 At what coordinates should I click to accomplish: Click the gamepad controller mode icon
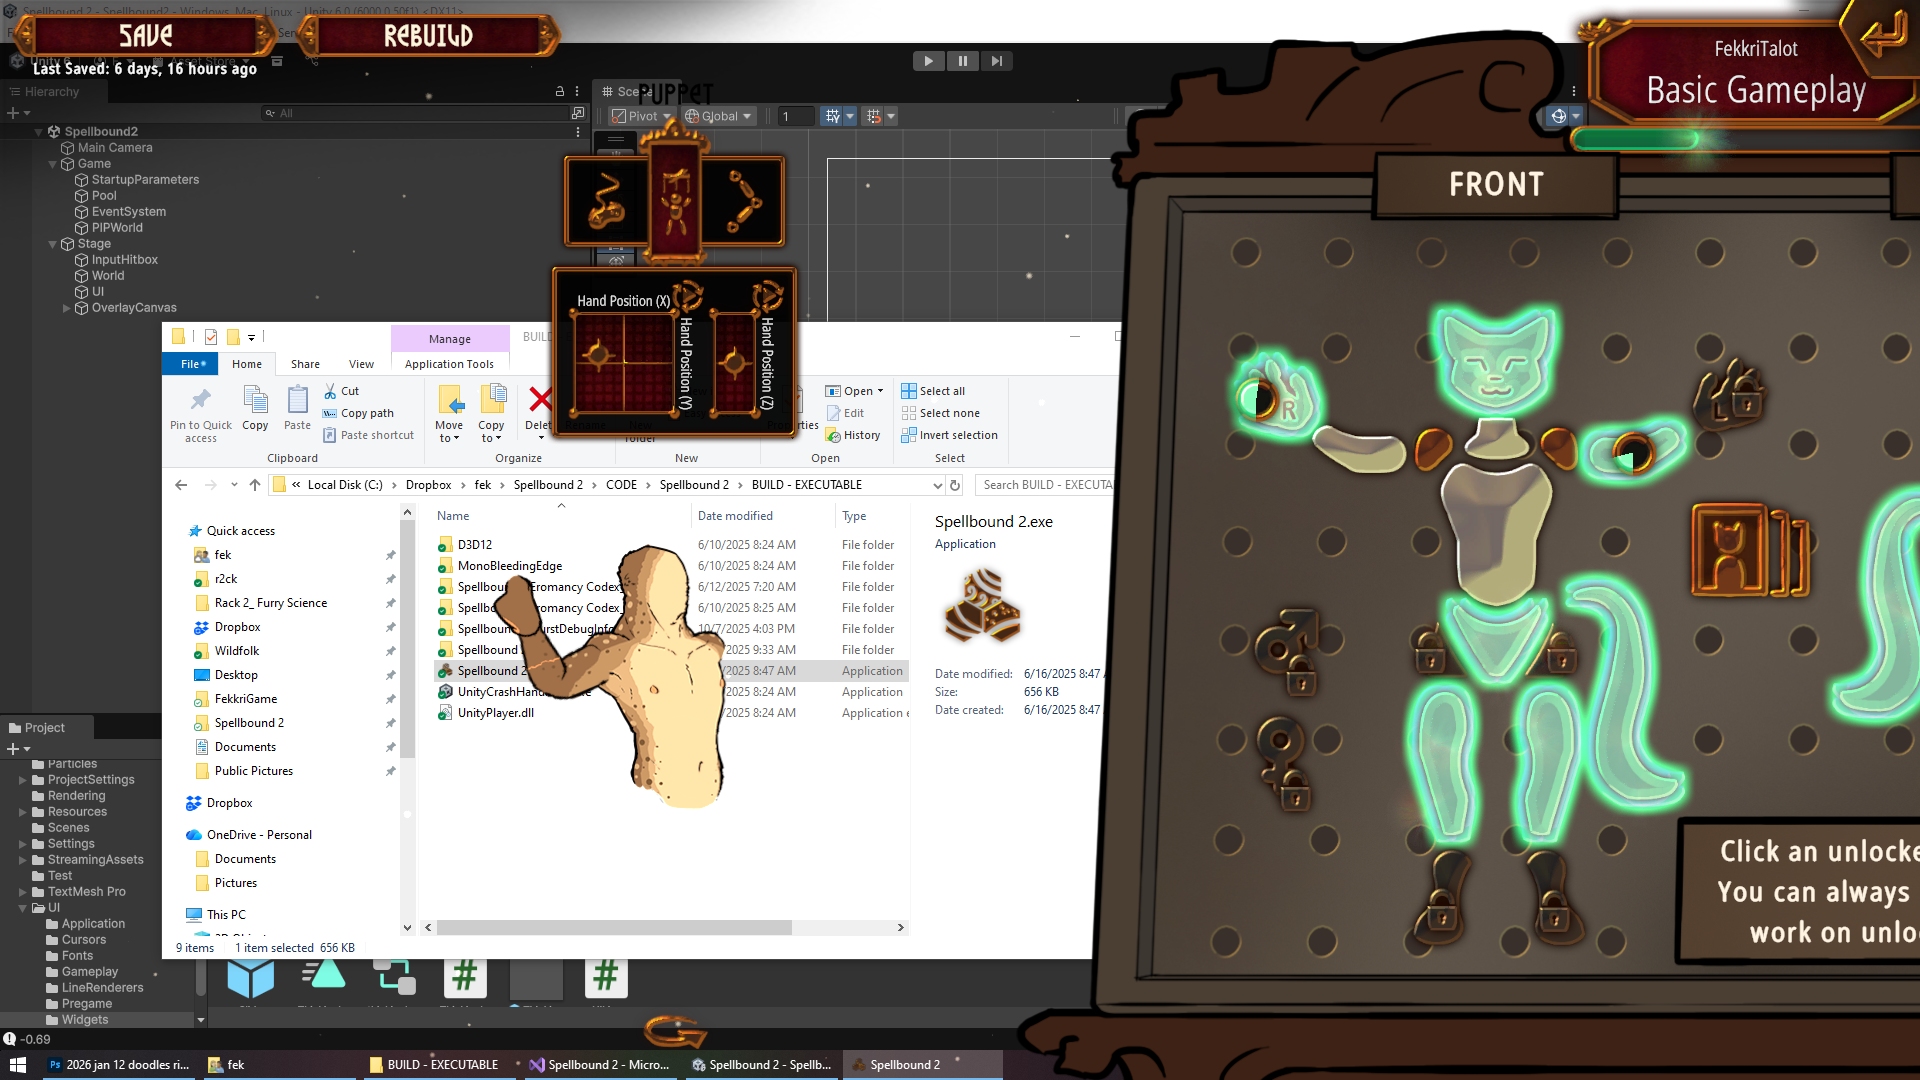pos(606,201)
